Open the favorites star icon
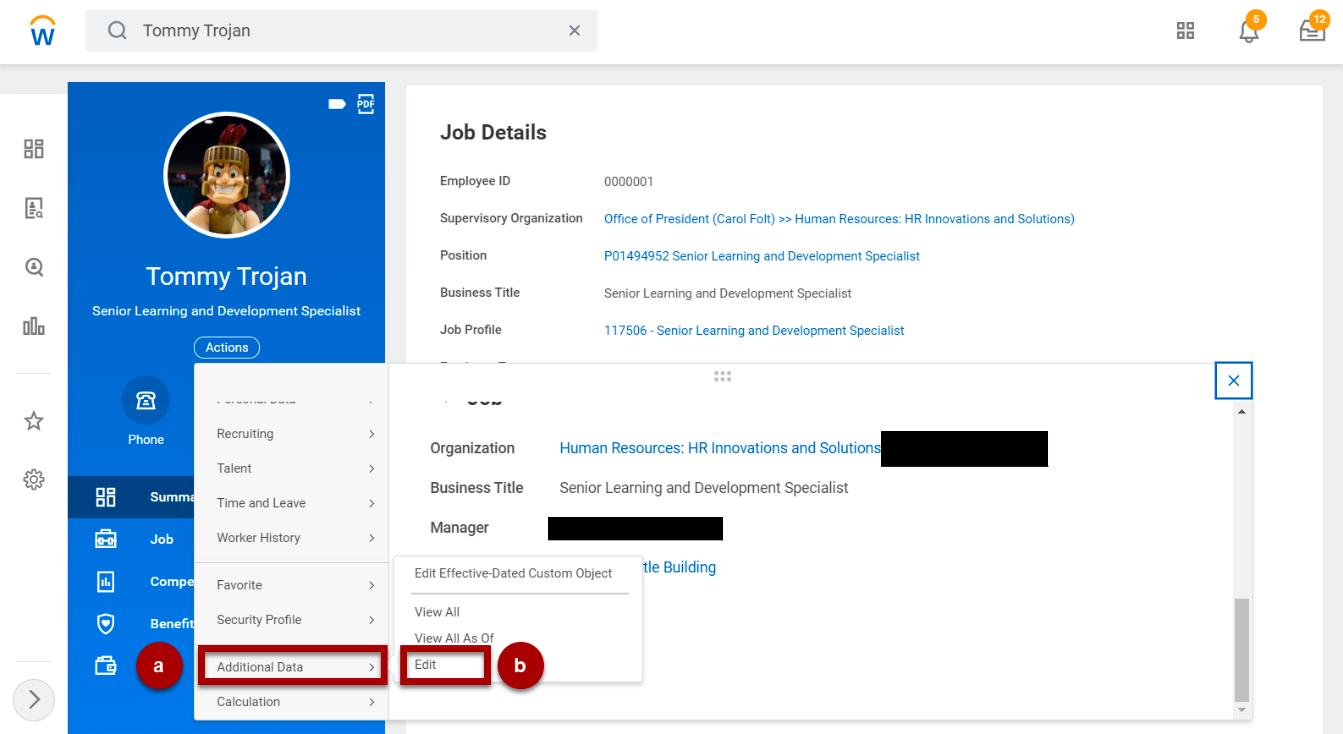The height and width of the screenshot is (734, 1343). [x=34, y=421]
